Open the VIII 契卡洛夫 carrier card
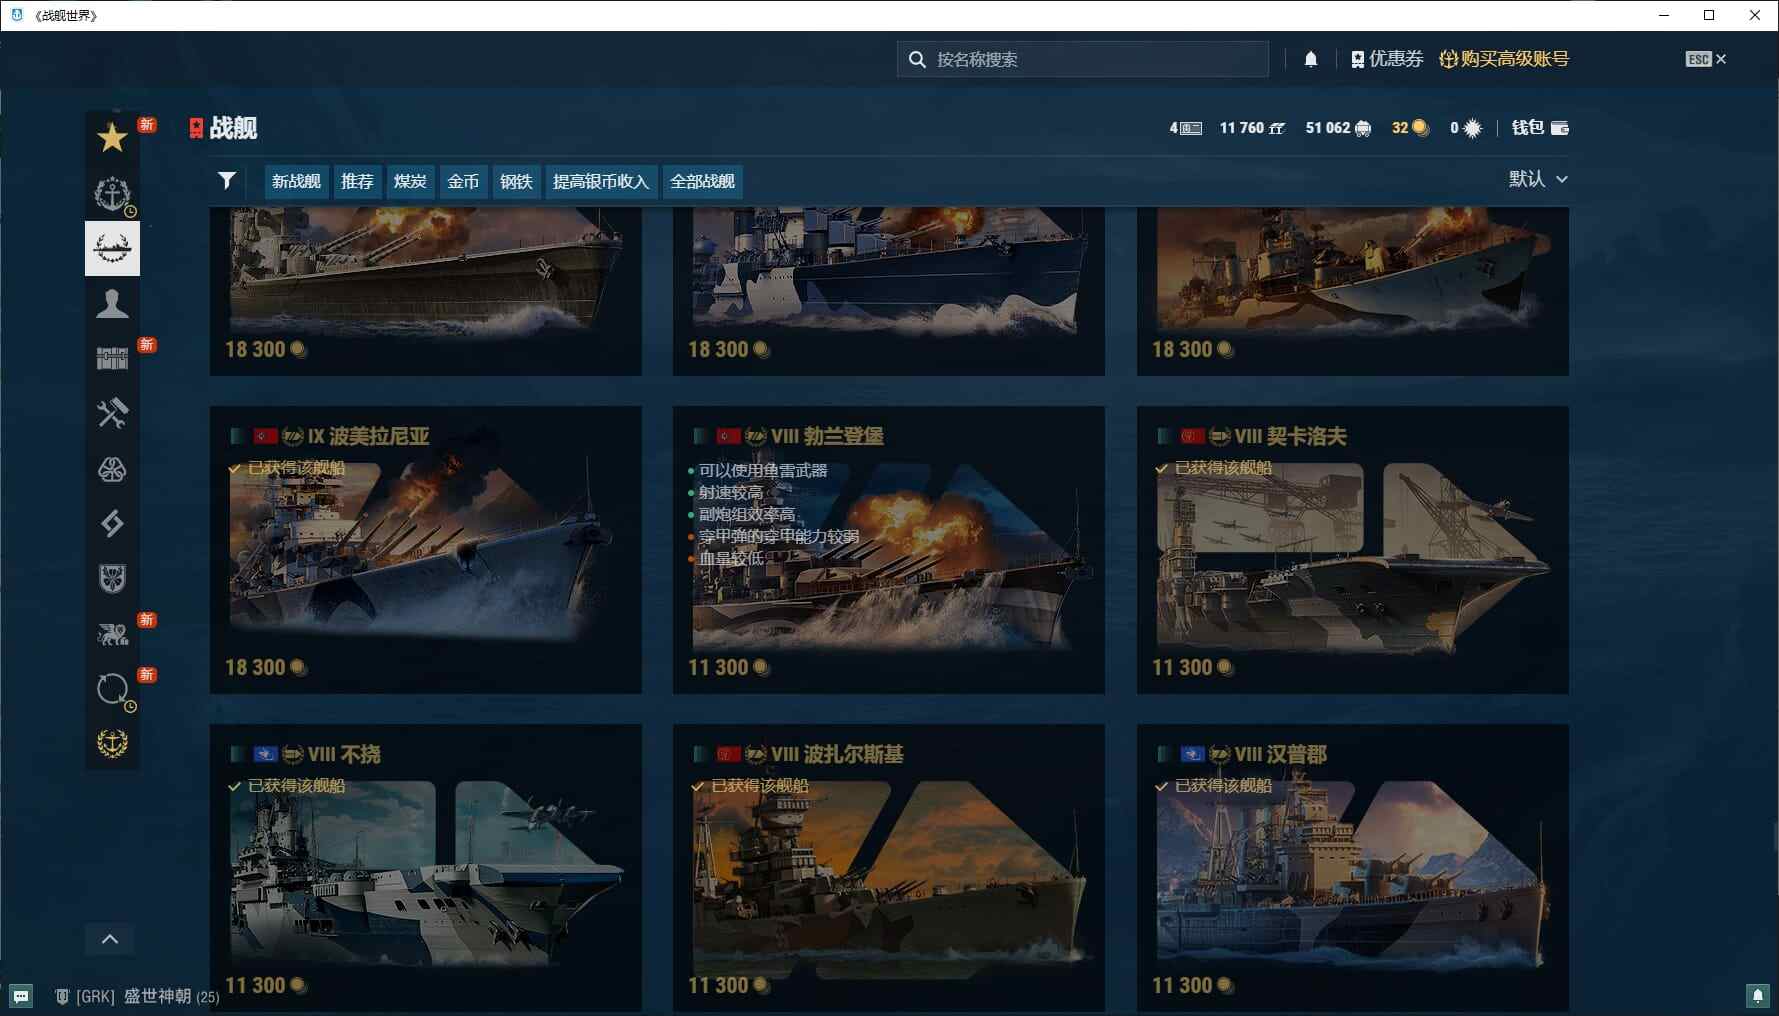Viewport: 1779px width, 1016px height. tap(1353, 550)
